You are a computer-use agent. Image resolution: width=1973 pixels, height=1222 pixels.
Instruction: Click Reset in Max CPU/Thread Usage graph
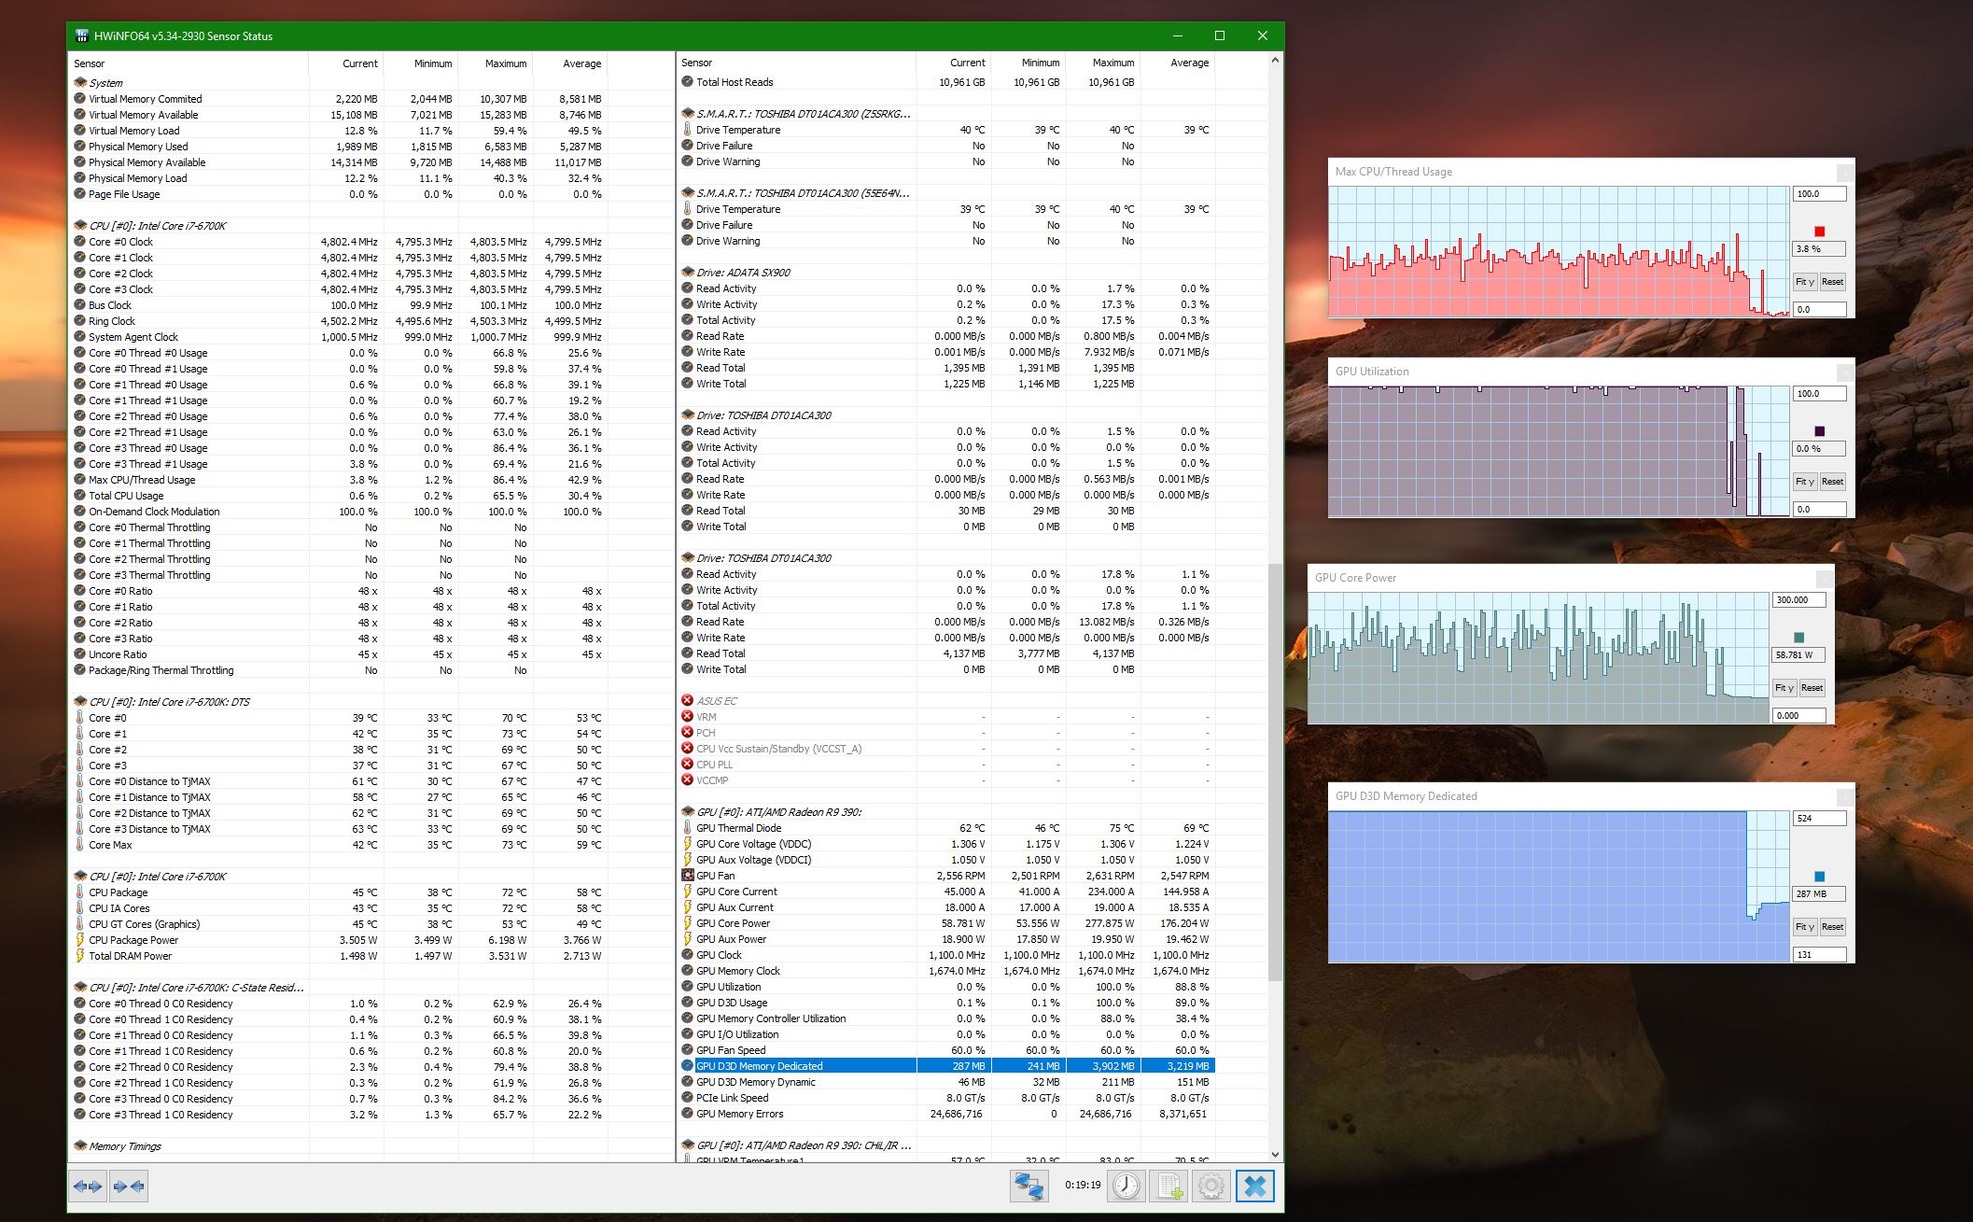tap(1832, 282)
